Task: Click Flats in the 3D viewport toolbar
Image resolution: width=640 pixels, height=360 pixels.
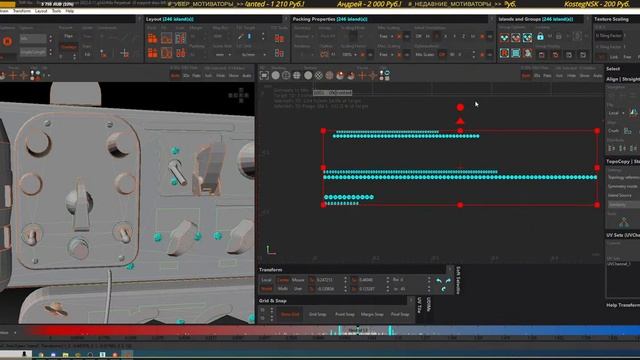Action: click(x=196, y=76)
